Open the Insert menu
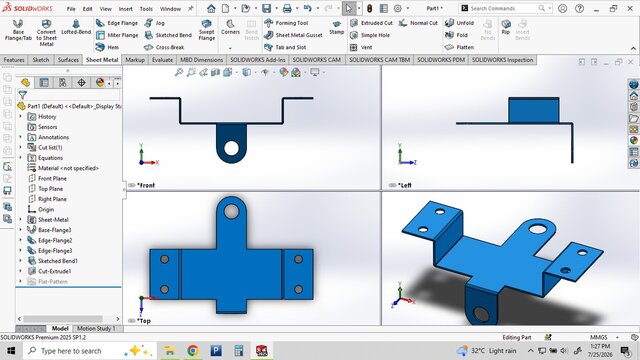The image size is (640, 360). 126,9
